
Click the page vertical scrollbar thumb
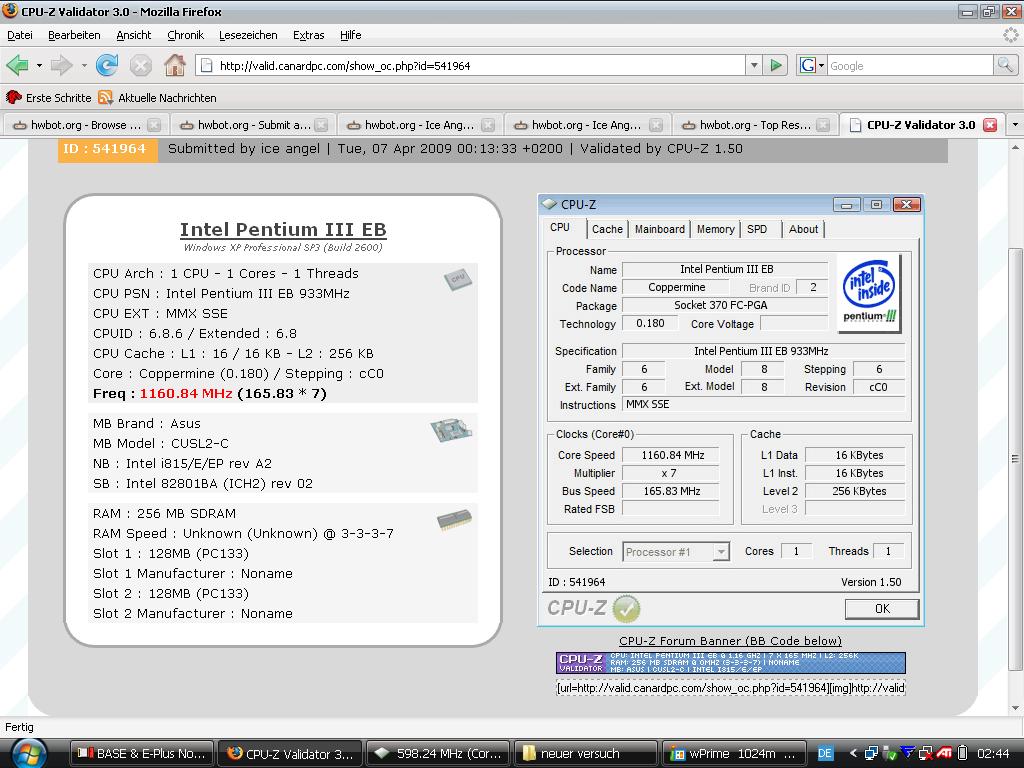pos(1015,458)
